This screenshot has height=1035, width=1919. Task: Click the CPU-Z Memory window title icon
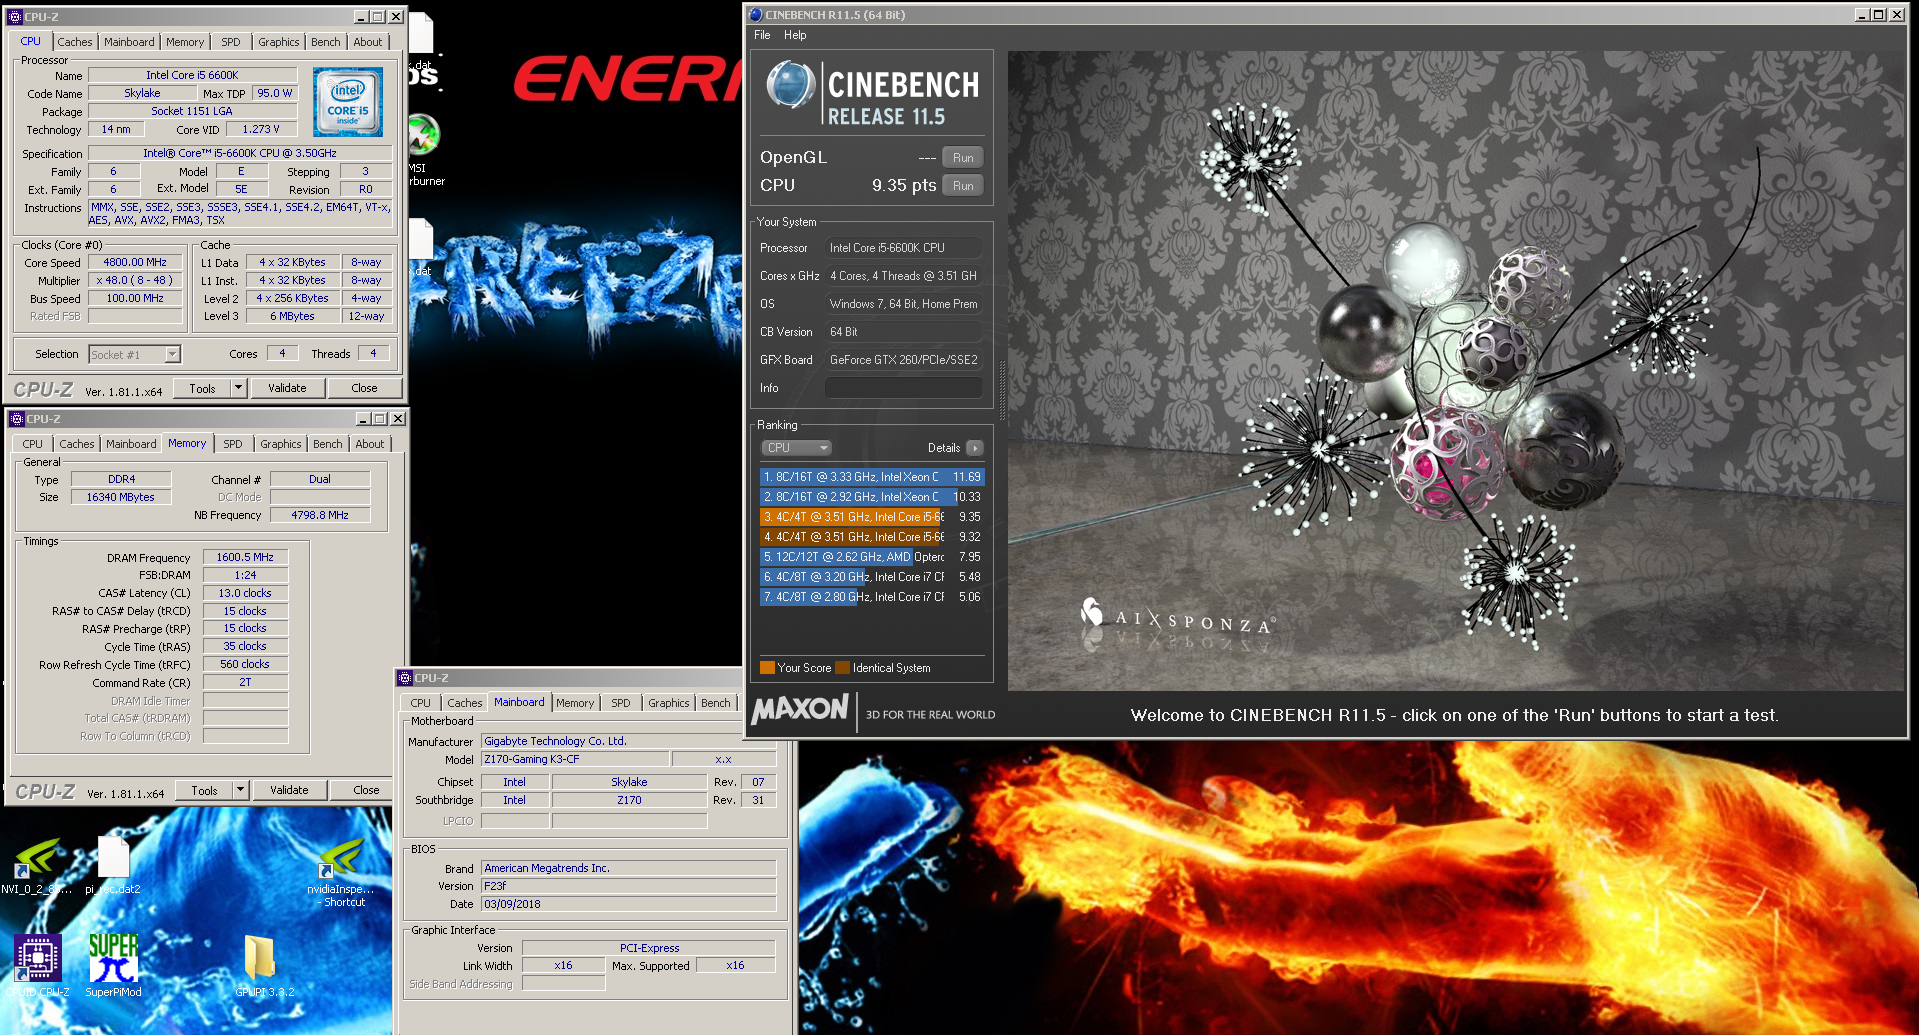16,419
